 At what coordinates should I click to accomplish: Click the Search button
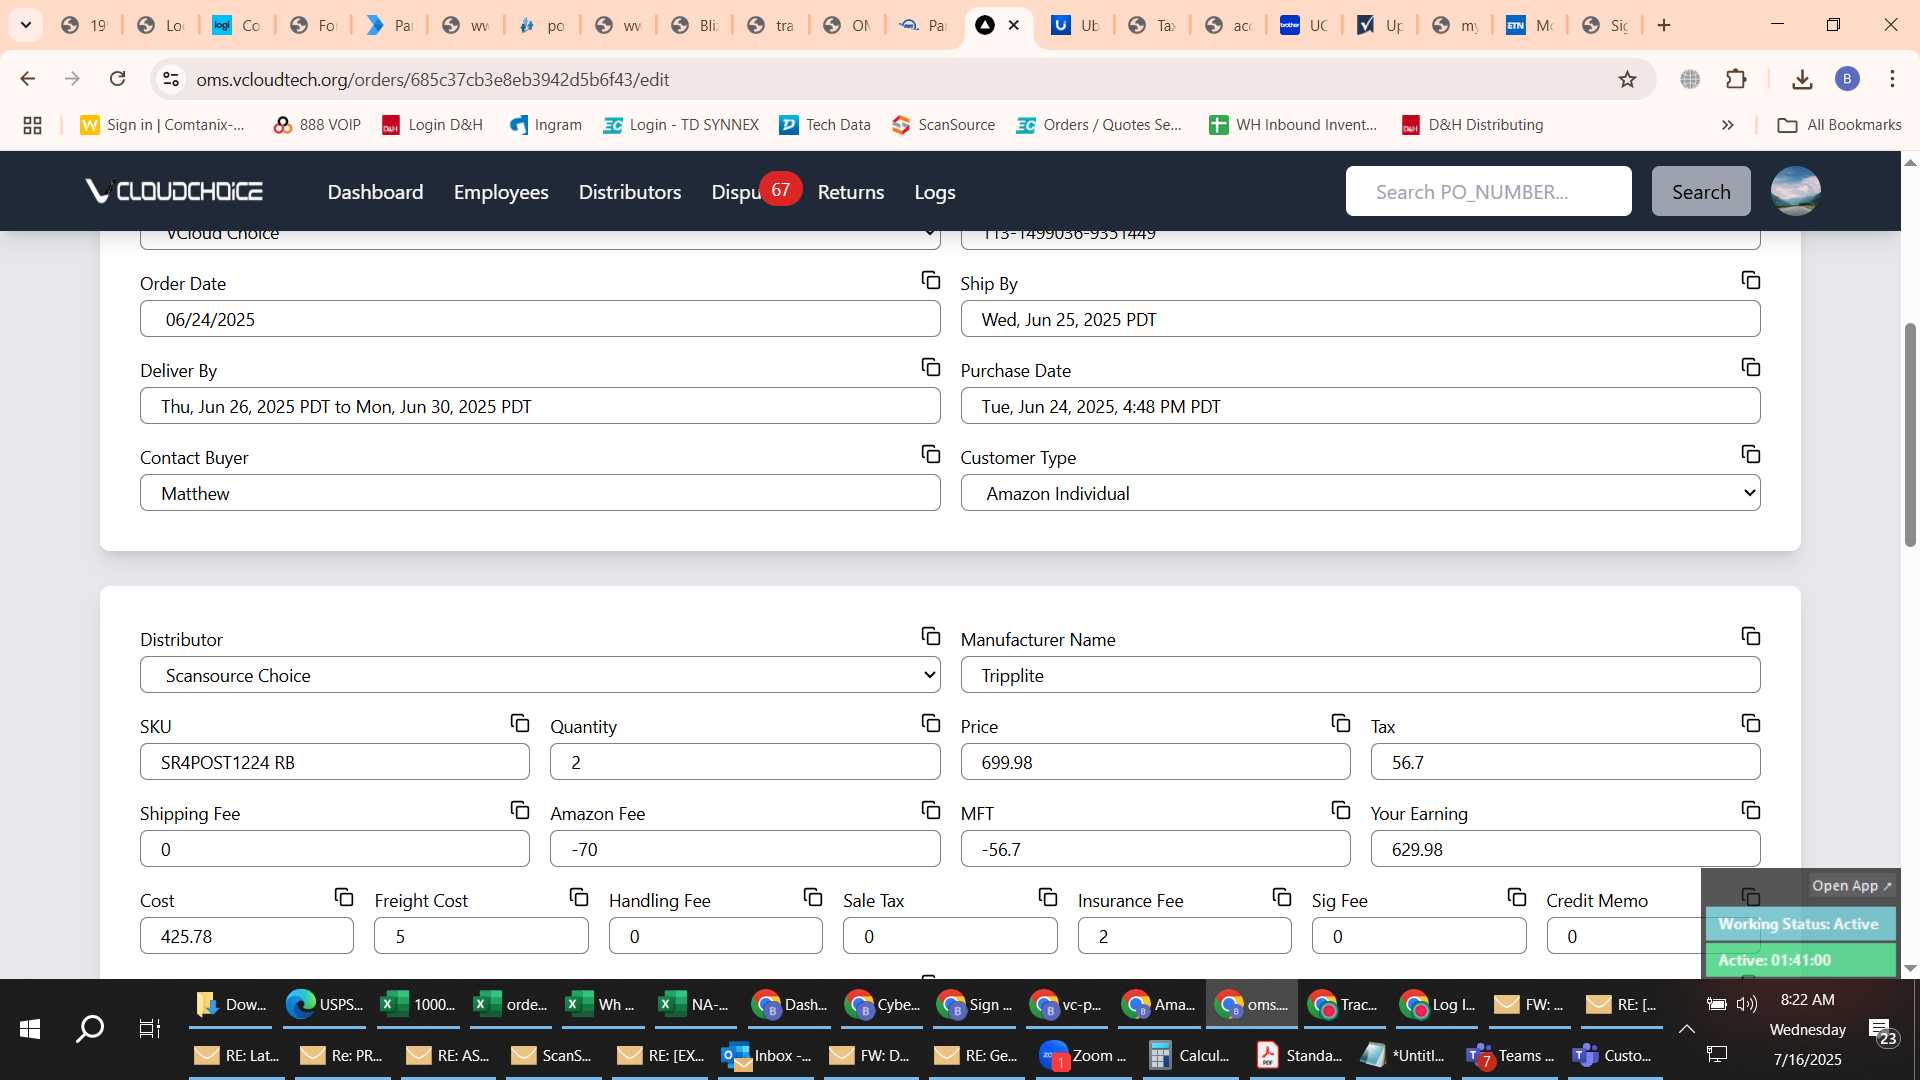click(1701, 191)
